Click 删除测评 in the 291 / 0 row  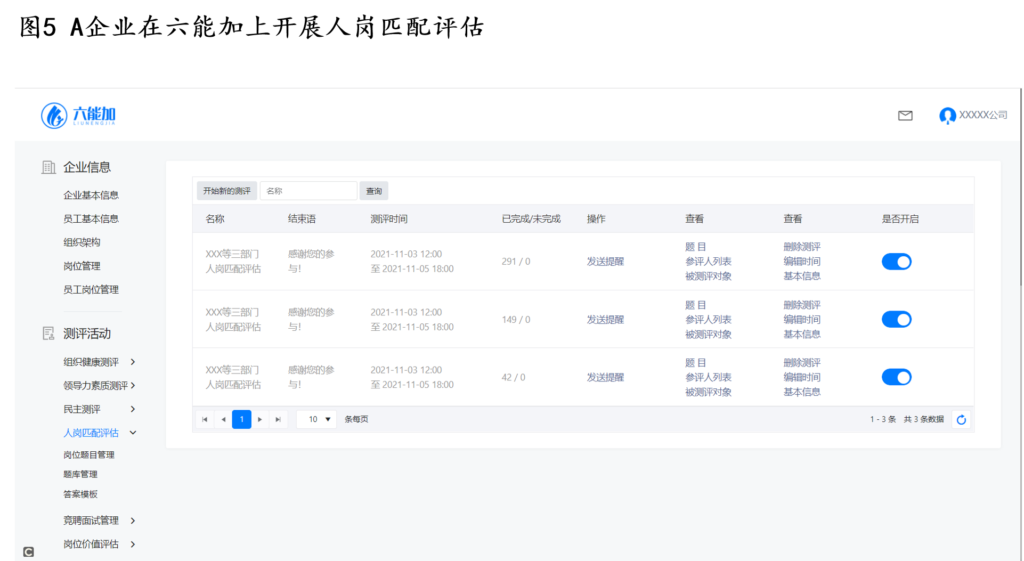(x=802, y=247)
